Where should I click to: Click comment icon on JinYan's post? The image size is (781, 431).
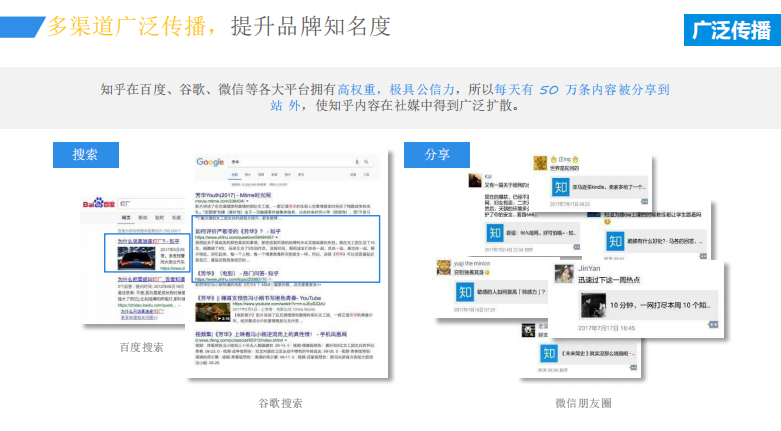(713, 324)
